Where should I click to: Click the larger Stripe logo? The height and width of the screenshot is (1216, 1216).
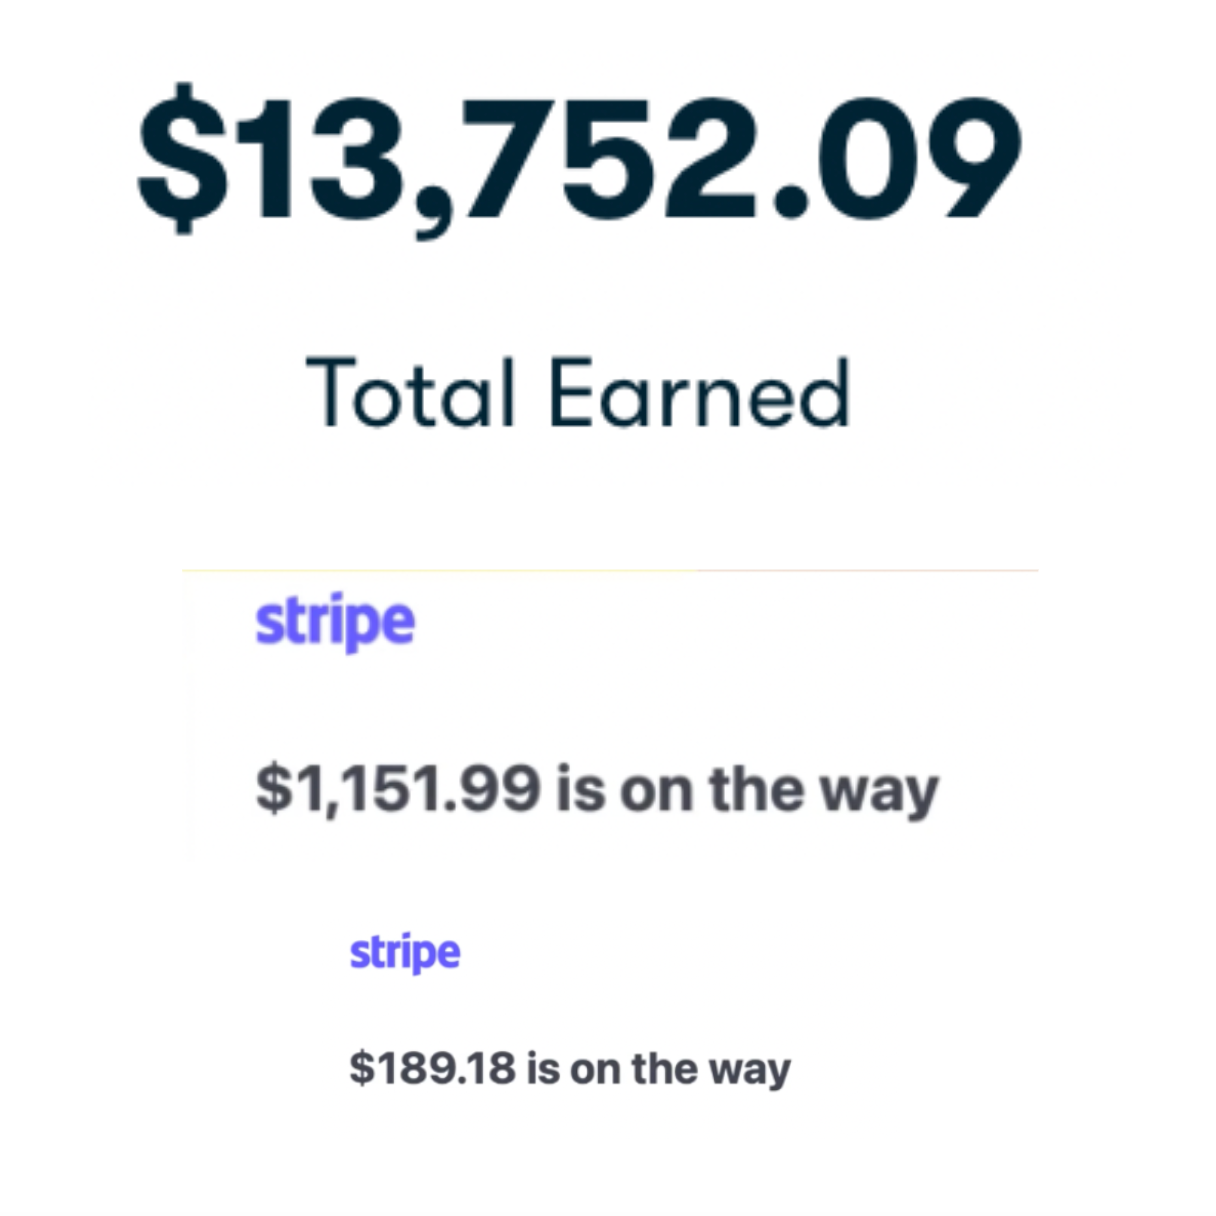[335, 624]
